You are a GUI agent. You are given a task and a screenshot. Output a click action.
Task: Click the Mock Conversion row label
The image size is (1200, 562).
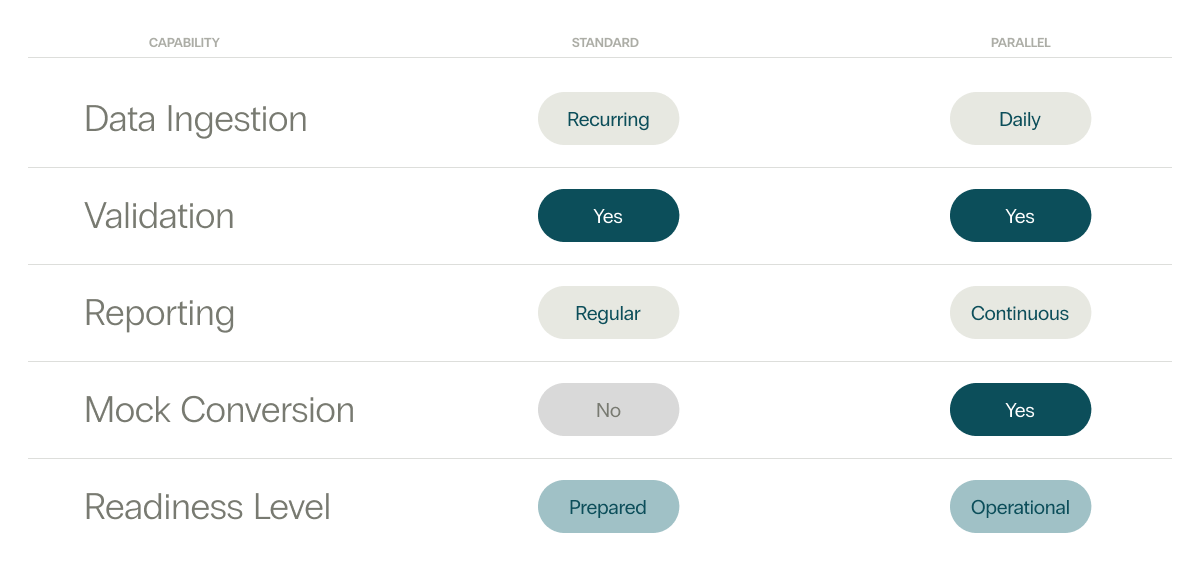point(219,410)
